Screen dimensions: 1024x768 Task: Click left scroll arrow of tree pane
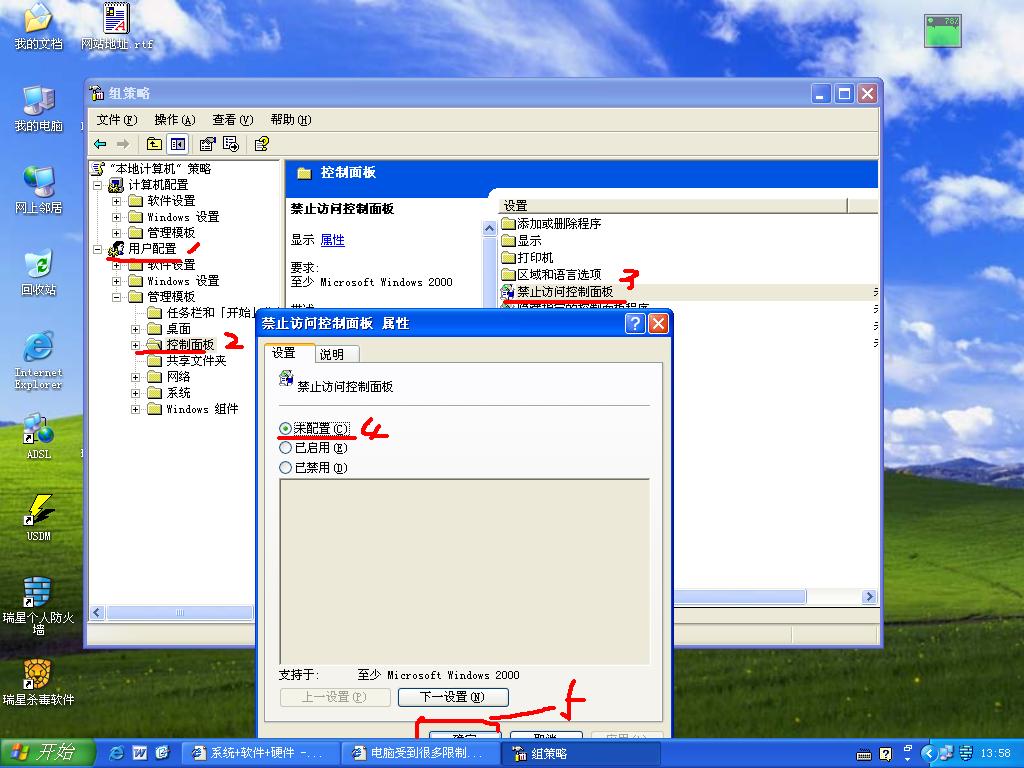pos(97,613)
